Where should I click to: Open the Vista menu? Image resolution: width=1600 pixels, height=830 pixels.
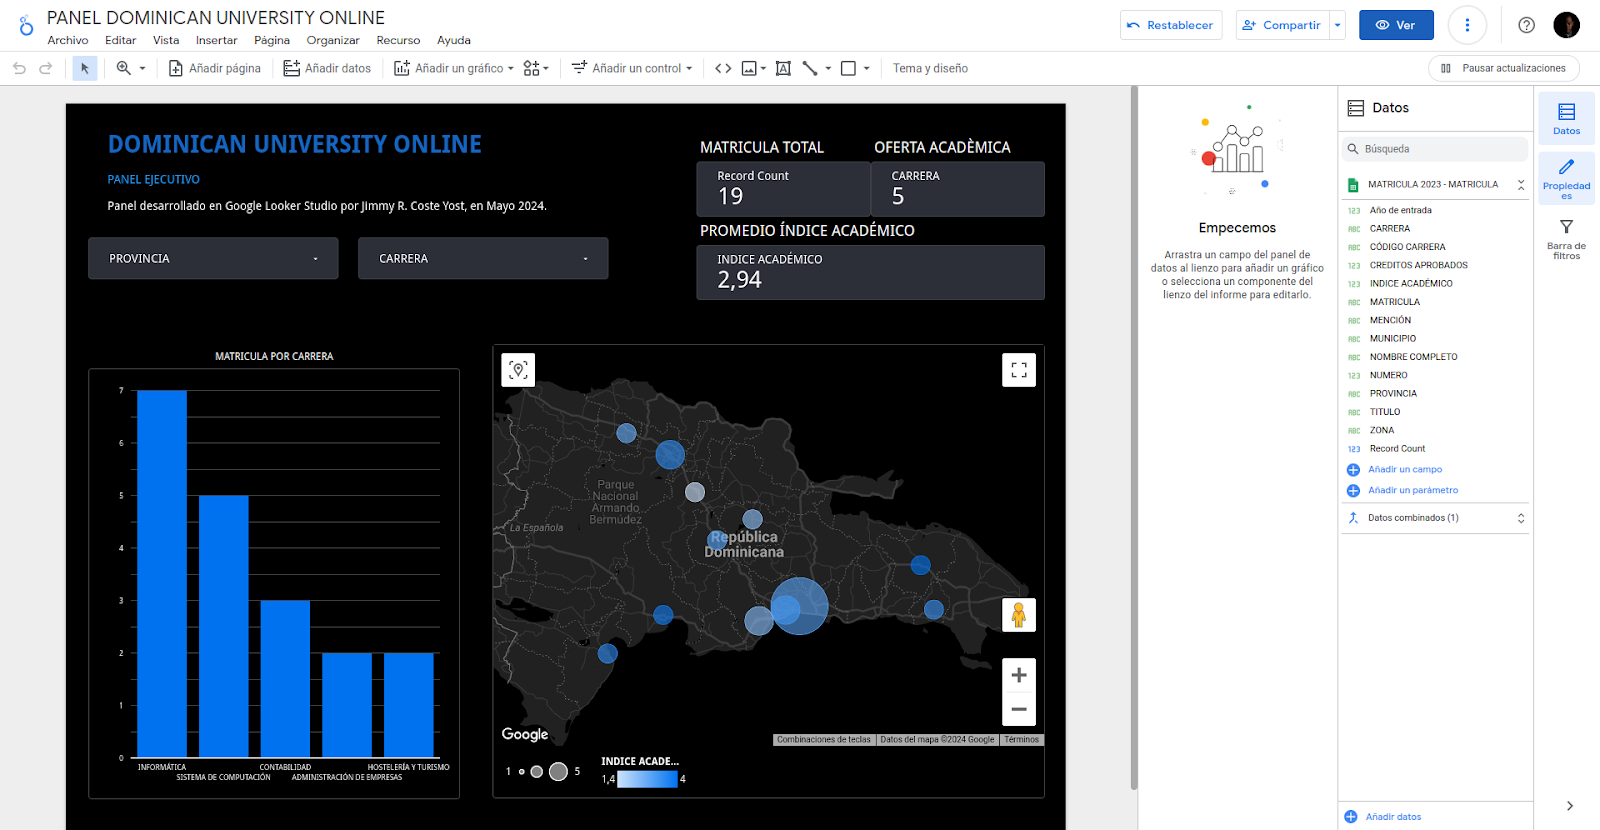coord(166,40)
